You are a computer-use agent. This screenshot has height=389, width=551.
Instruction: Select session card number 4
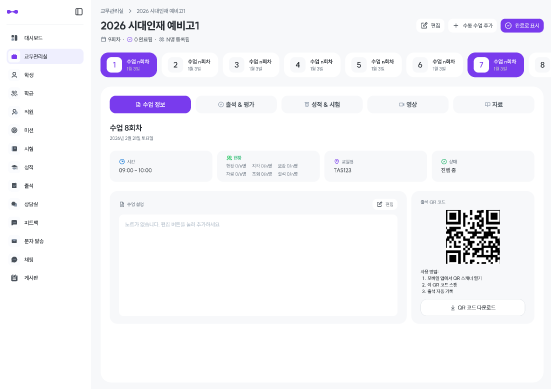312,65
